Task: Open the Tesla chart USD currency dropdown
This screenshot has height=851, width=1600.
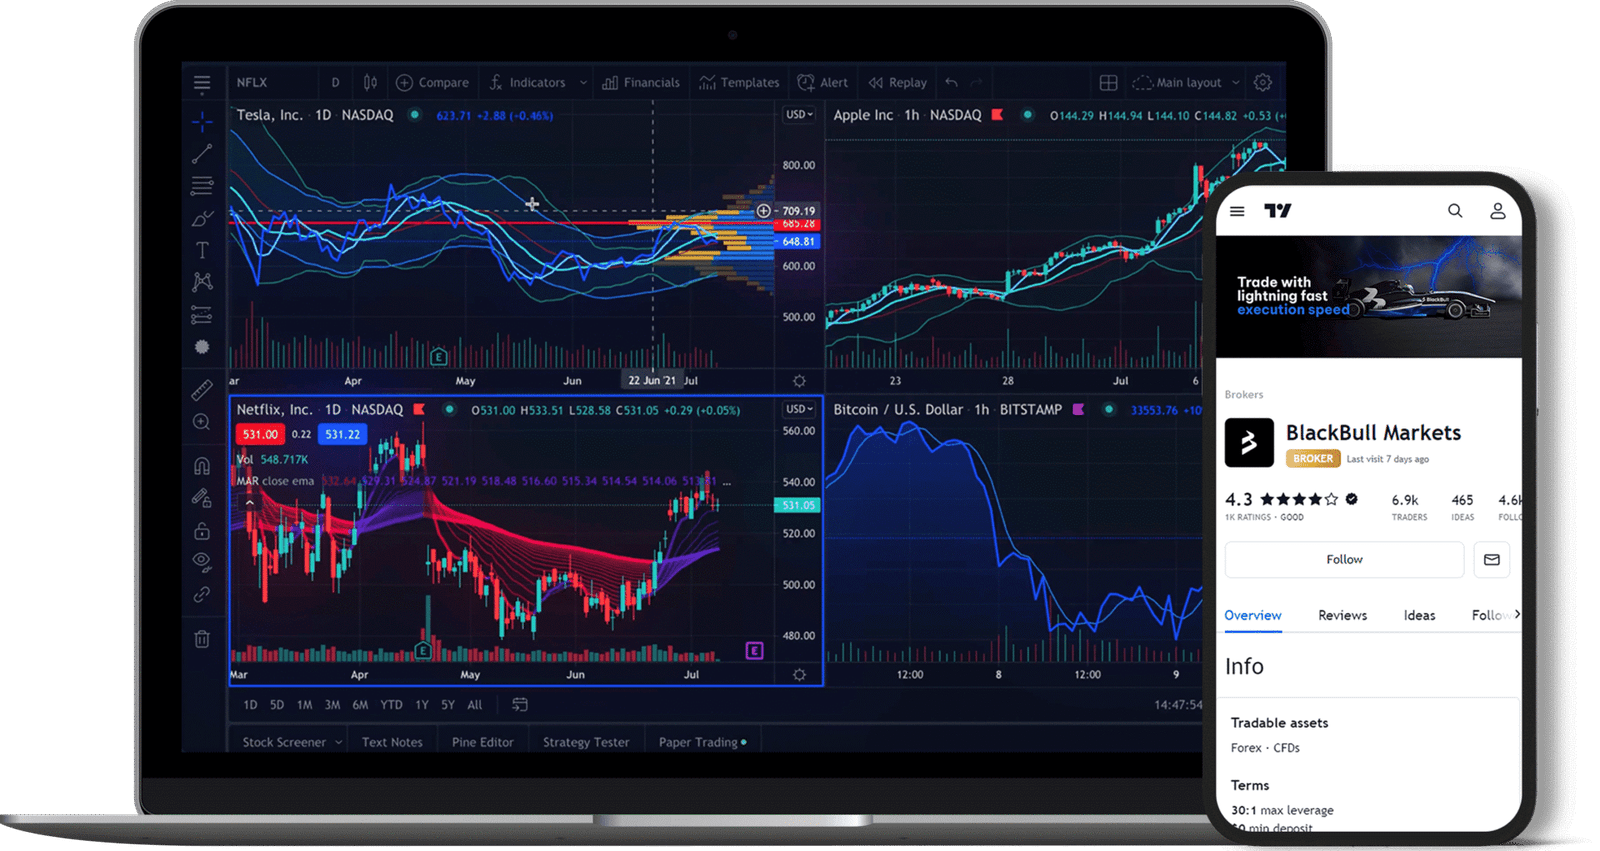Action: (799, 115)
